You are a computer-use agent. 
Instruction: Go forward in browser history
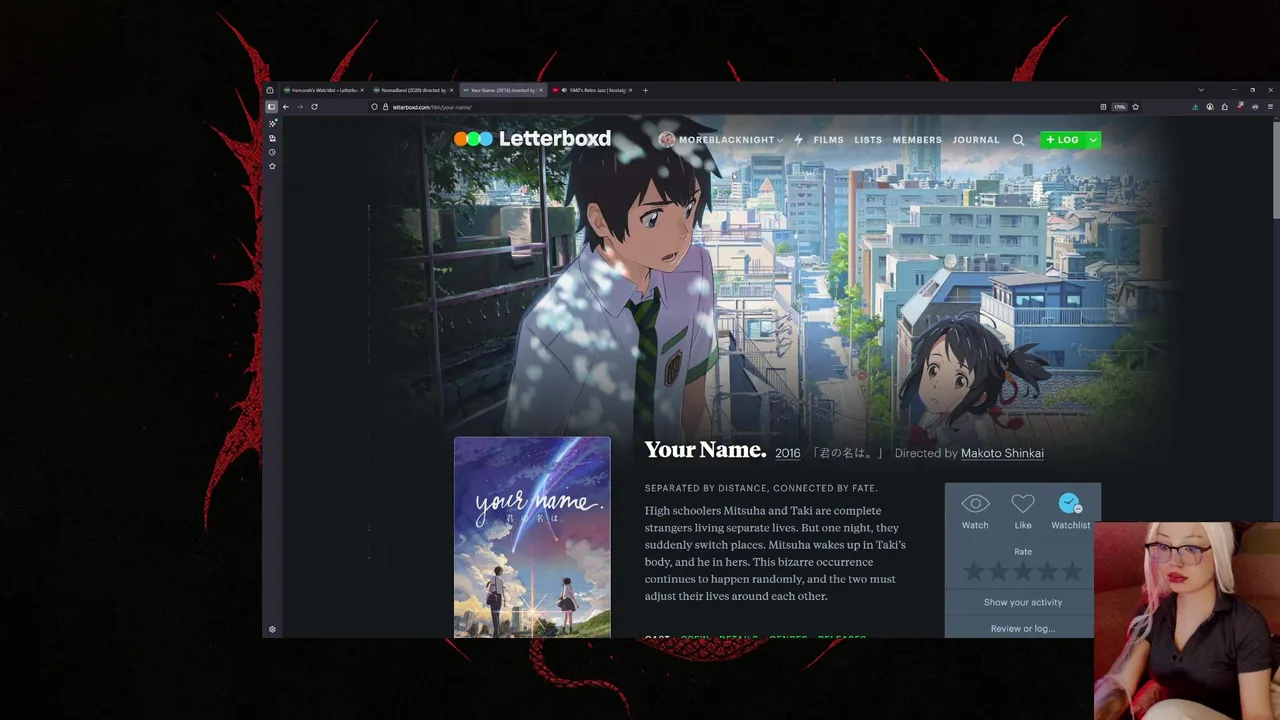point(300,107)
